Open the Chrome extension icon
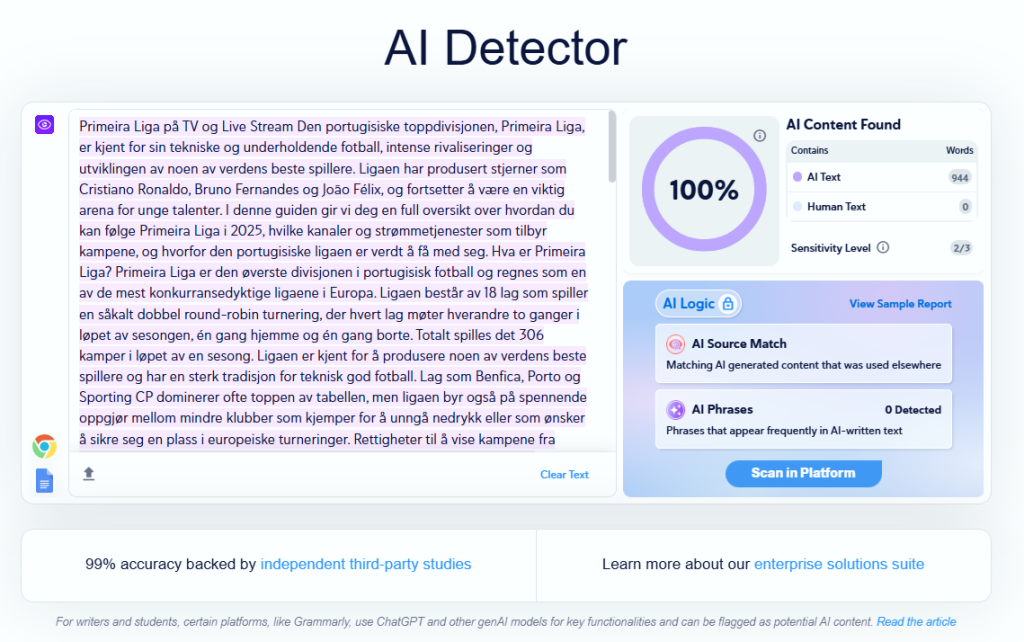 pos(44,446)
